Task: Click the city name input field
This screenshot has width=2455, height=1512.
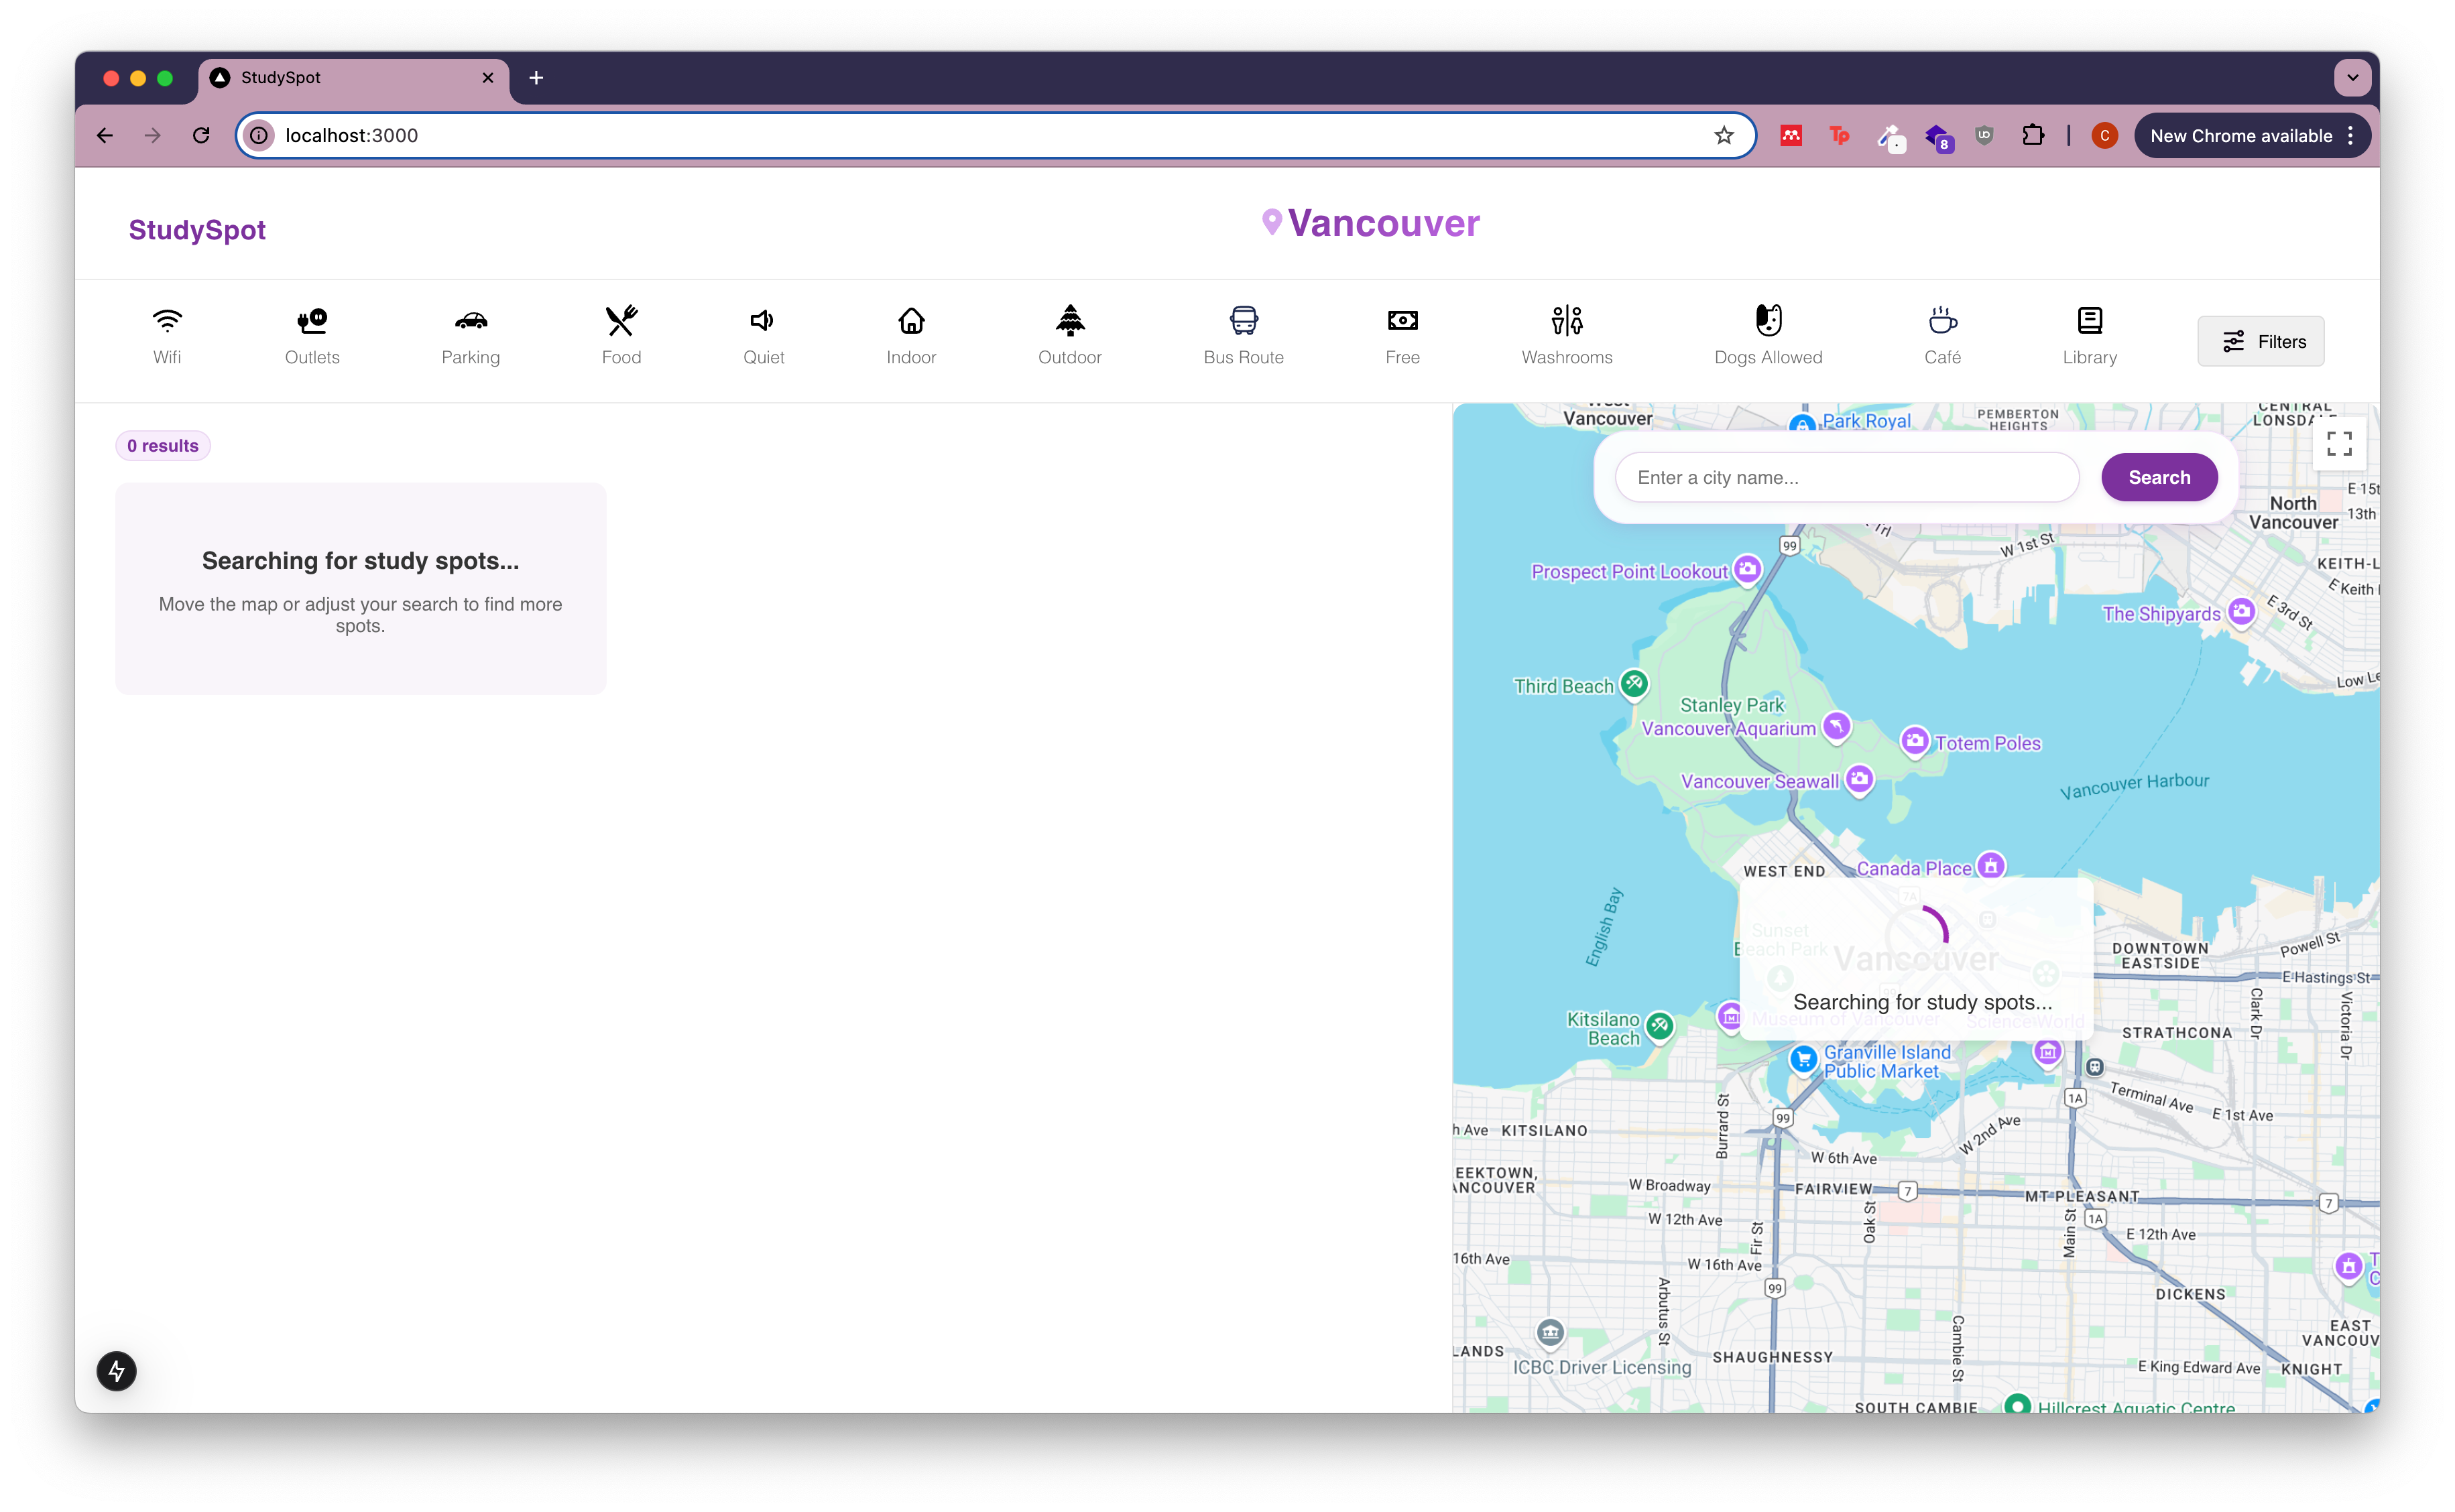Action: point(1846,477)
